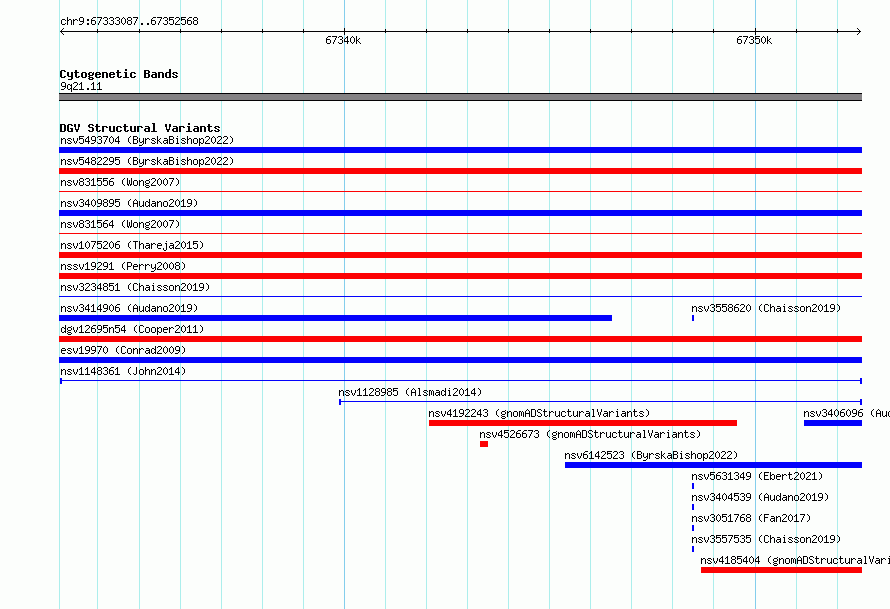Click the nsv4185404 gnomAD variant label
This screenshot has width=890, height=609.
pyautogui.click(x=795, y=560)
